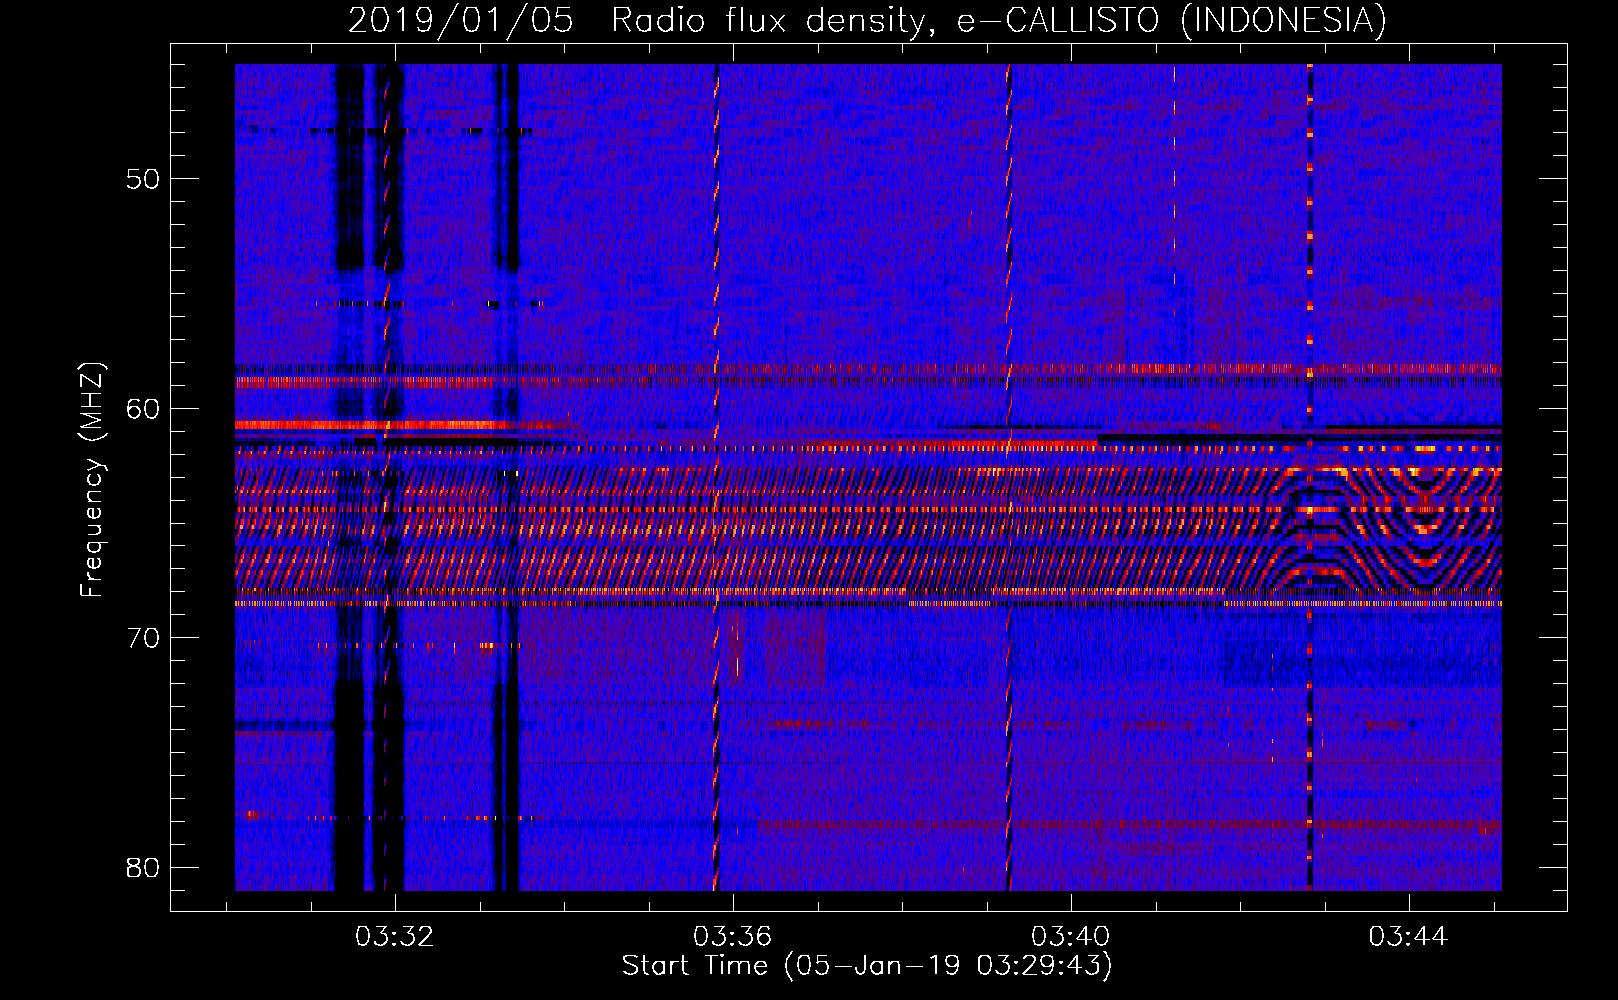This screenshot has height=1000, width=1618.
Task: Click the "Frequency (MHZ)" axis title
Action: point(92,480)
